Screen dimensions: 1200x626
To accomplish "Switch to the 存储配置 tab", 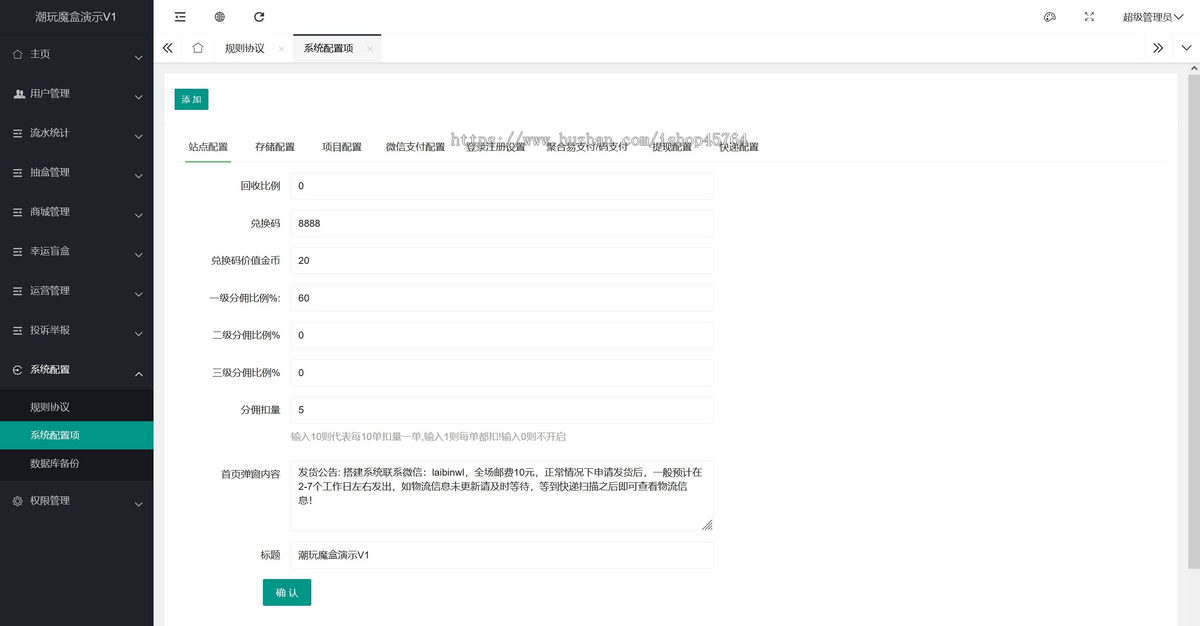I will coord(275,147).
